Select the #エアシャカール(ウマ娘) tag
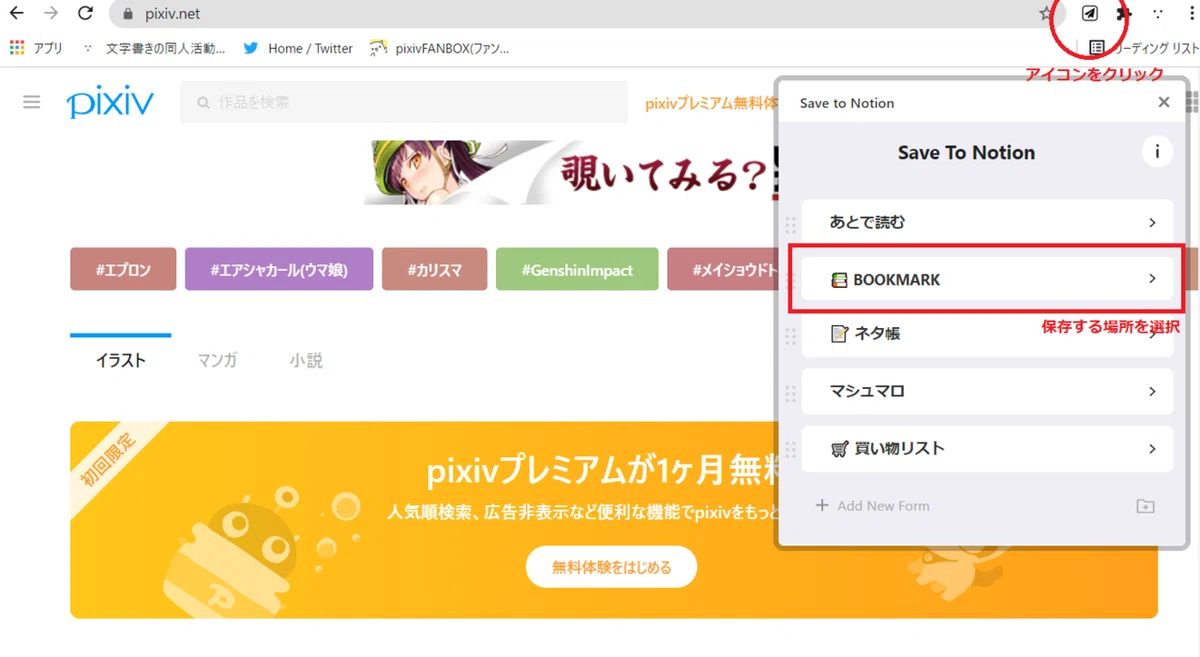This screenshot has height=657, width=1200. click(279, 269)
